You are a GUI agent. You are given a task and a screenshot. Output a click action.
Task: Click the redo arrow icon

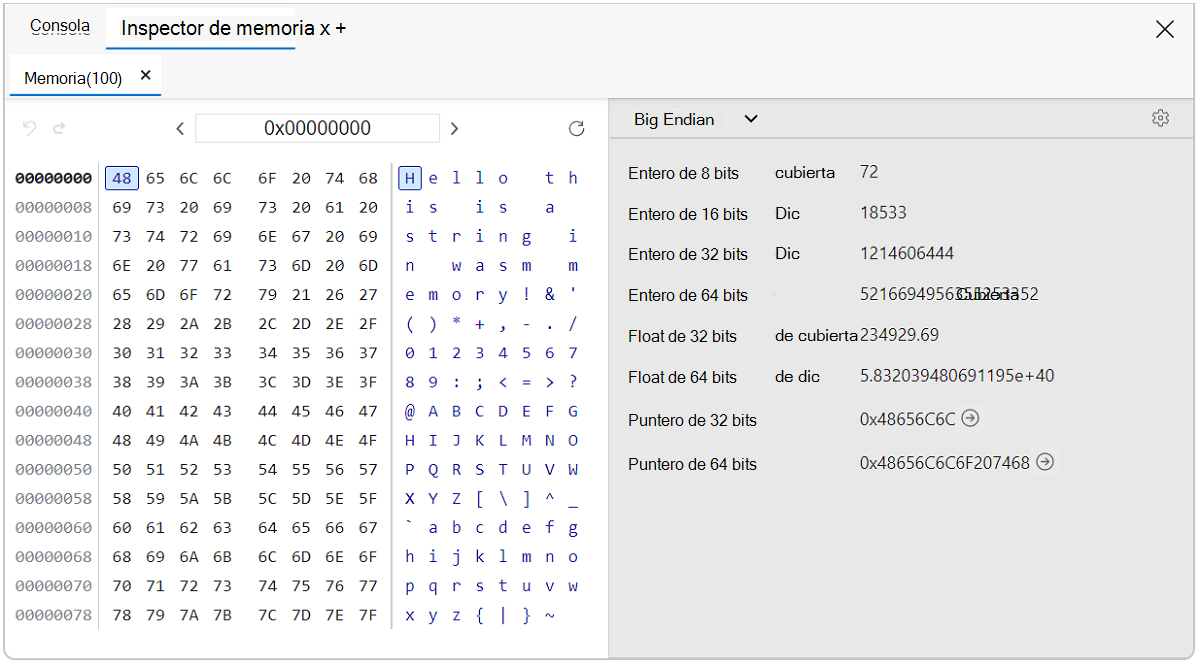coord(58,128)
